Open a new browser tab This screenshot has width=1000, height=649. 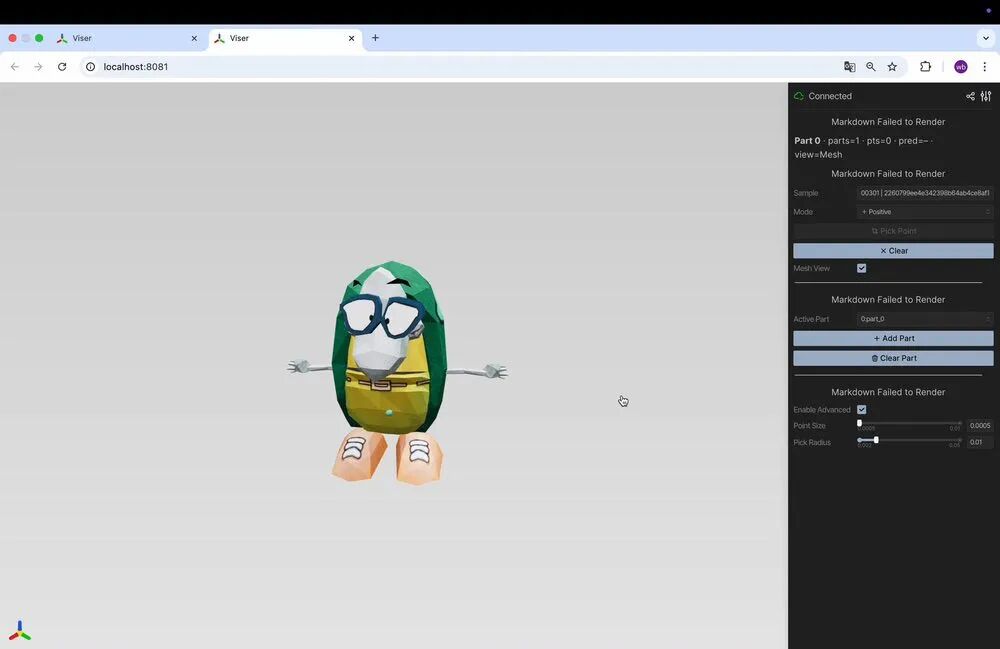pyautogui.click(x=375, y=38)
